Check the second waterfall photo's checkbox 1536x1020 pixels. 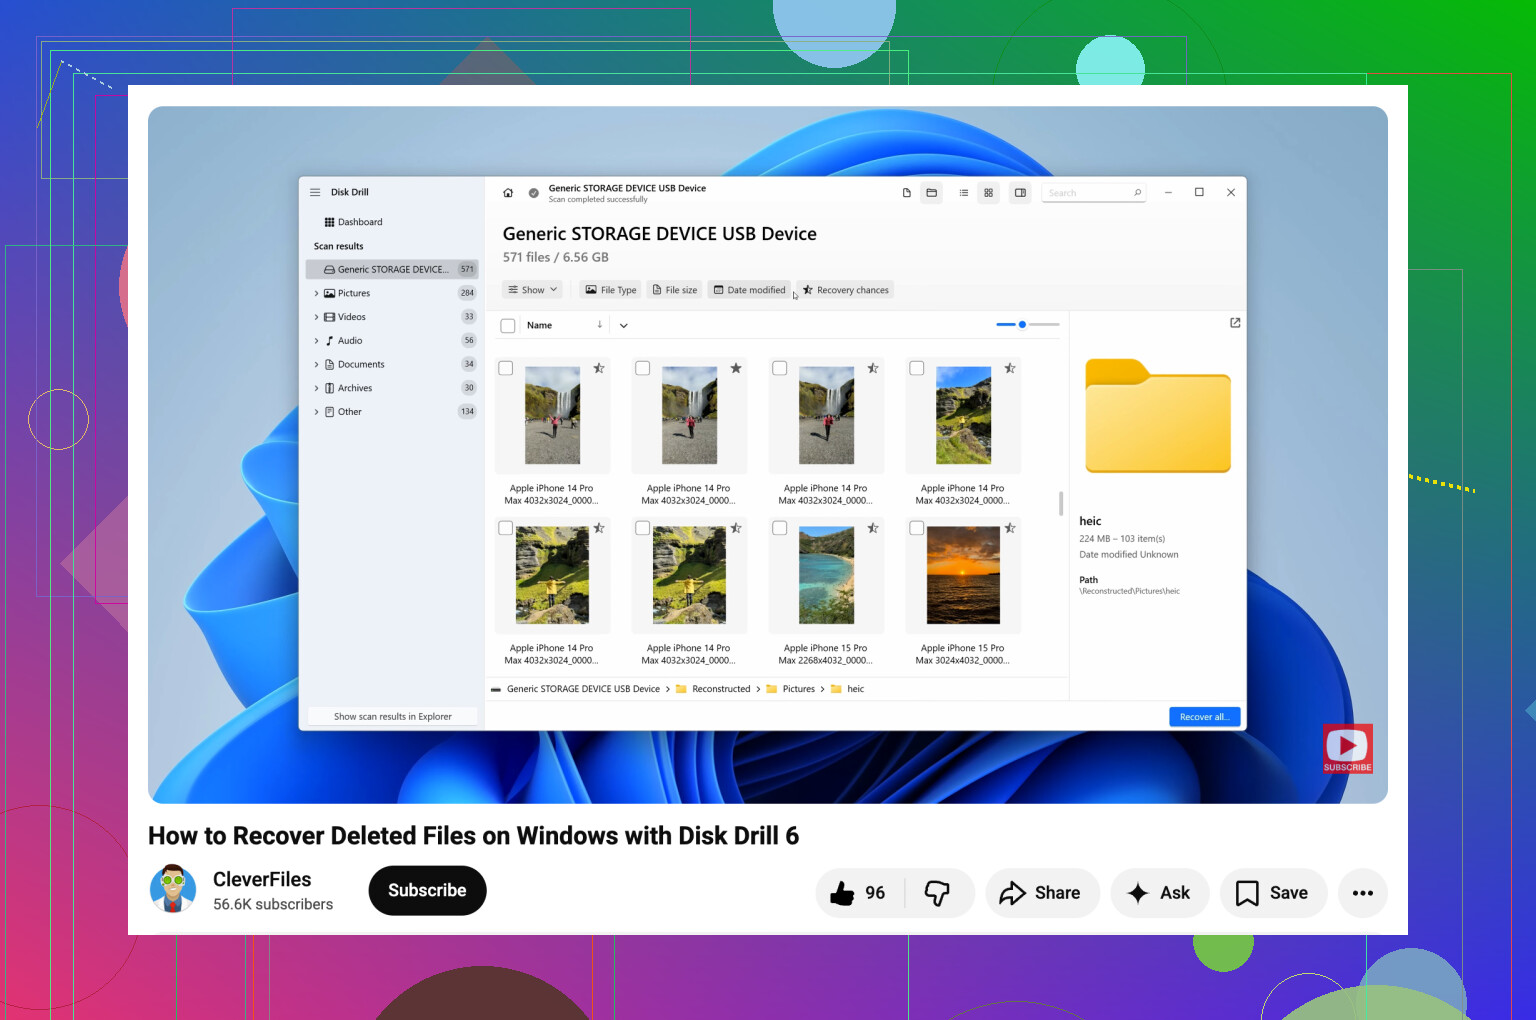643,368
